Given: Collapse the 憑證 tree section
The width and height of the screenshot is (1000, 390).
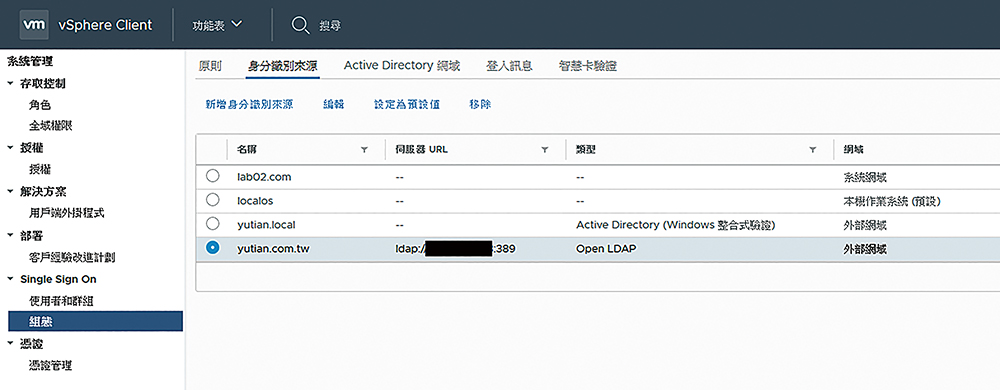Looking at the screenshot, I should (10, 344).
